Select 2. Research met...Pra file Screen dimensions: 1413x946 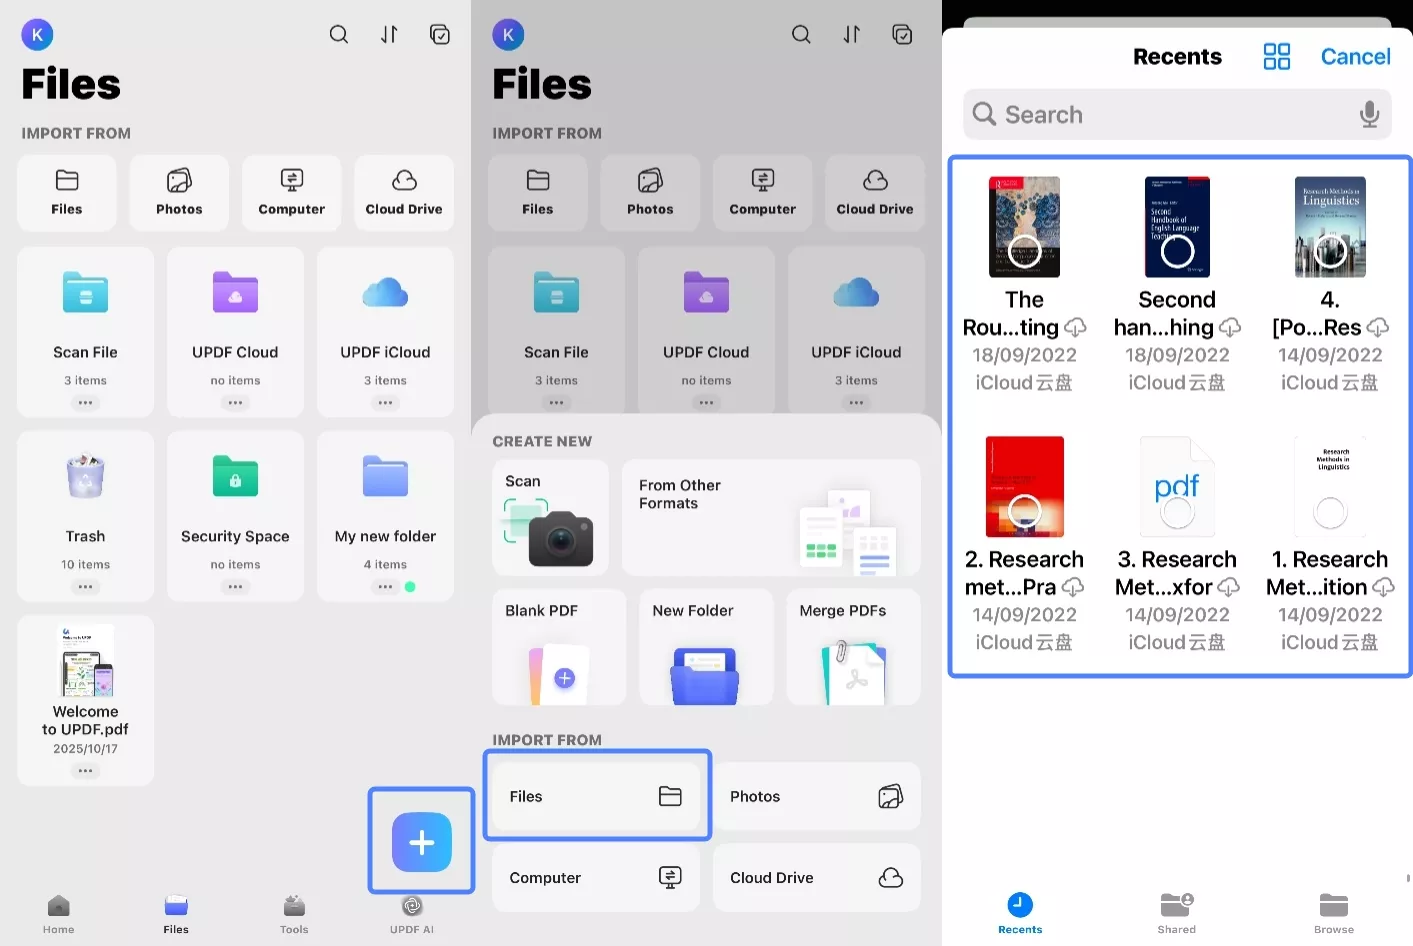point(1024,544)
